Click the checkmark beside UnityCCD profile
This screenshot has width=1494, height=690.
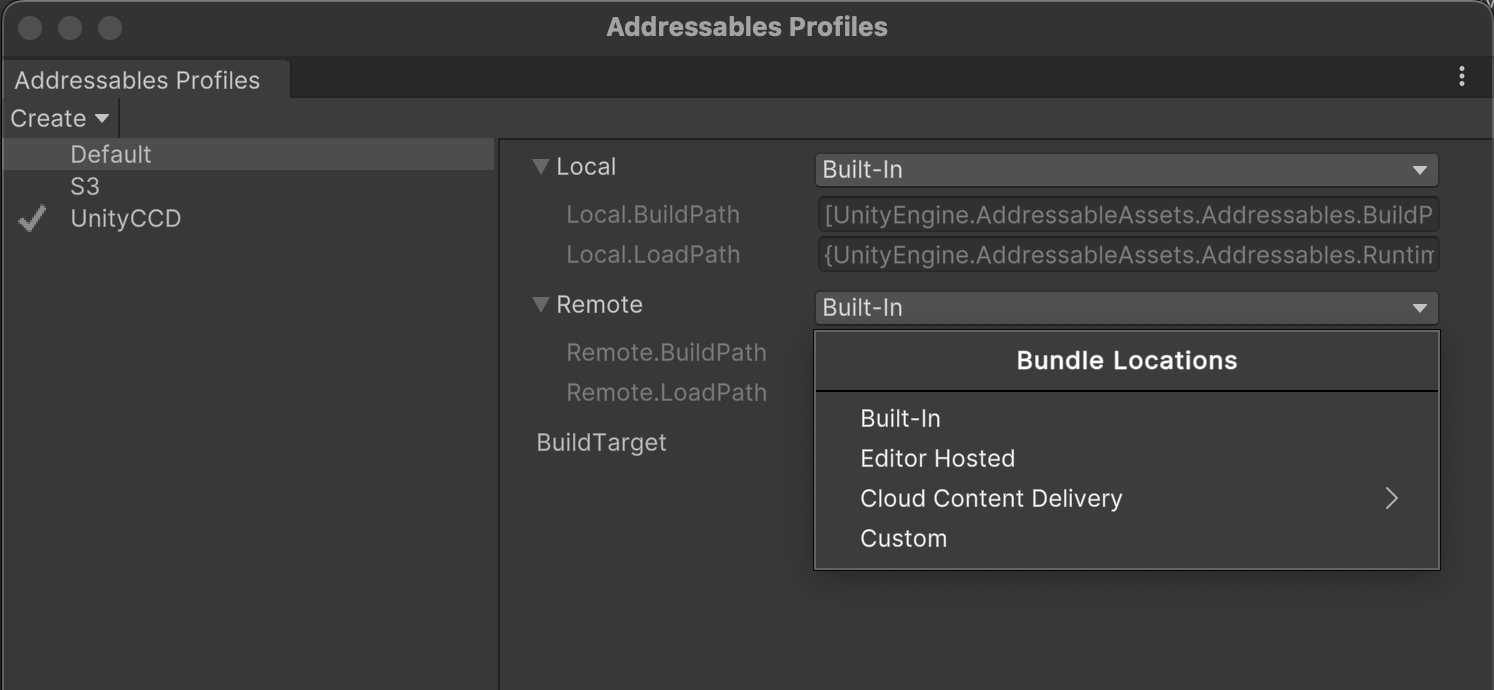(31, 219)
